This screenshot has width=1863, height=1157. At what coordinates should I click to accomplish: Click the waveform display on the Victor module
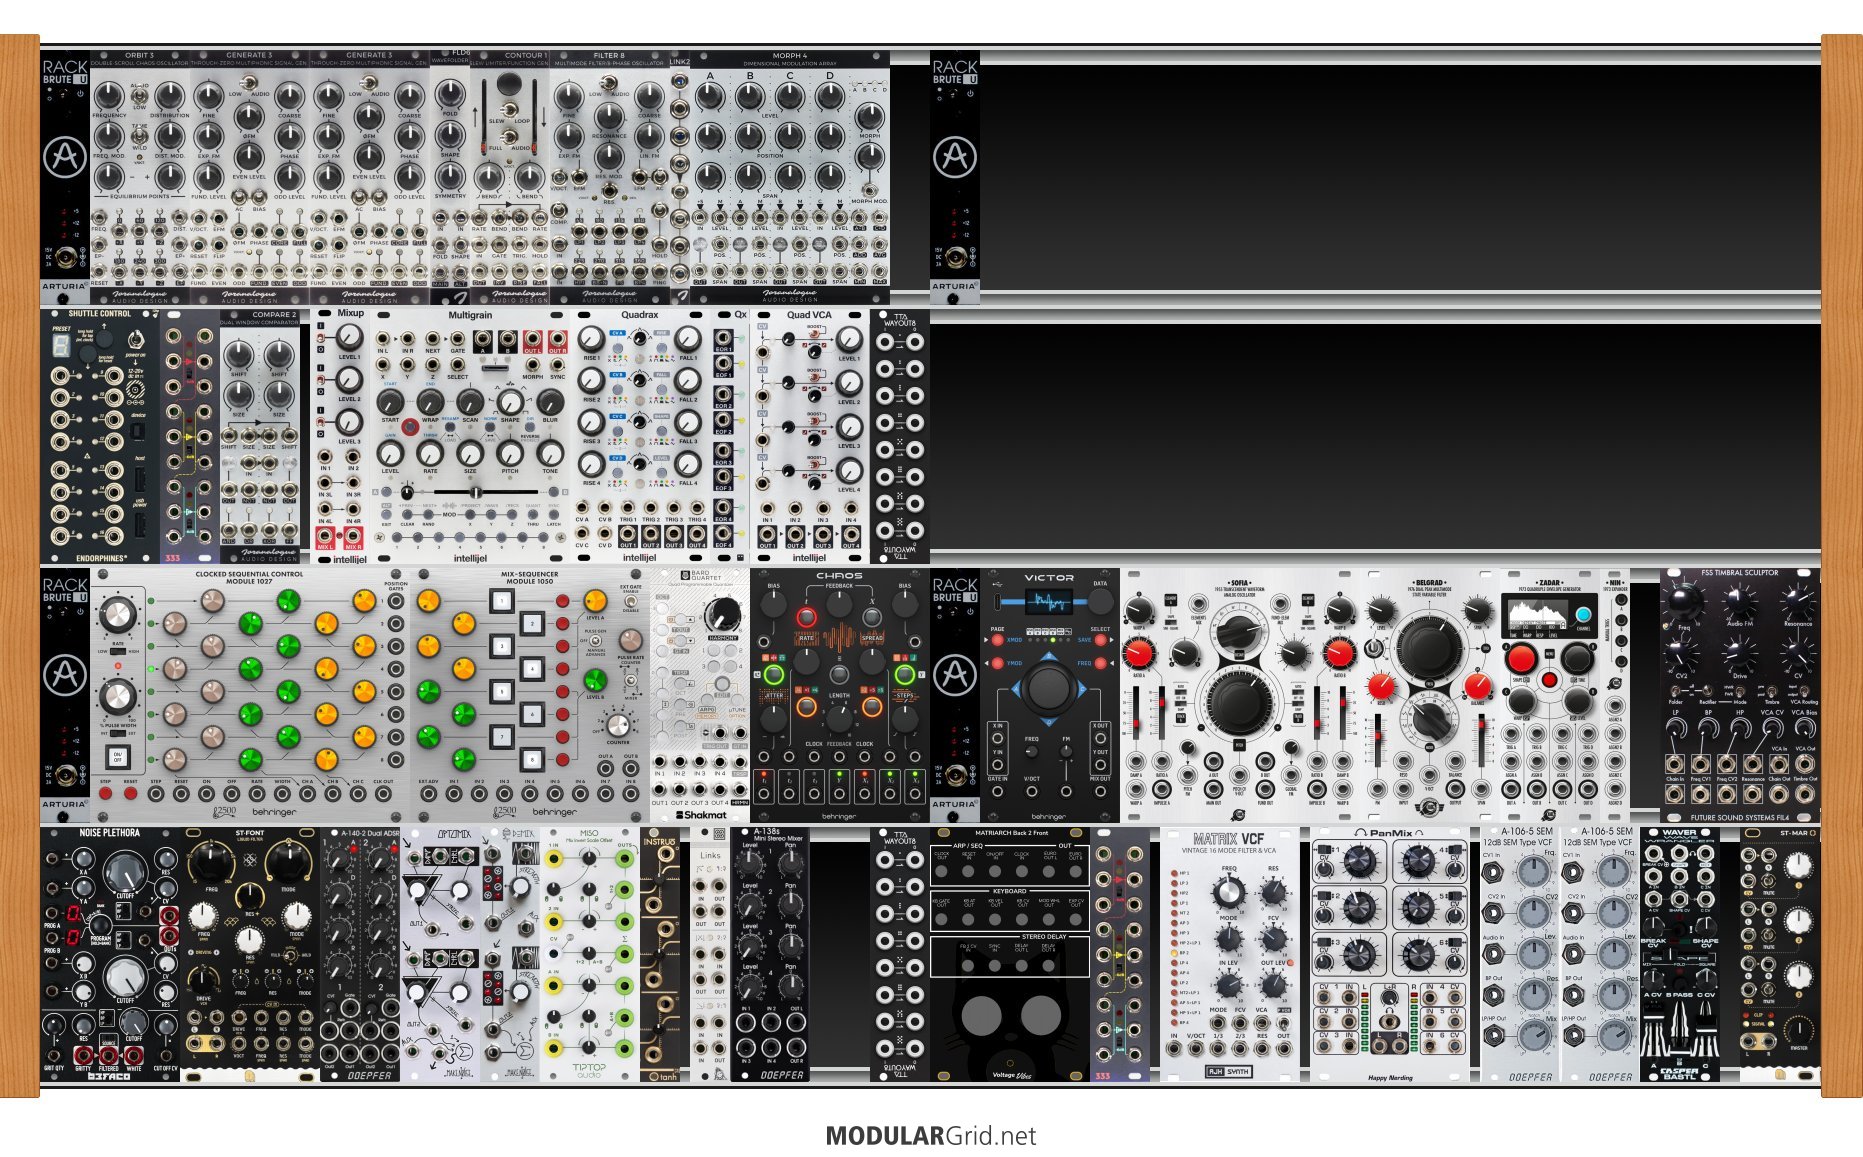point(1049,601)
